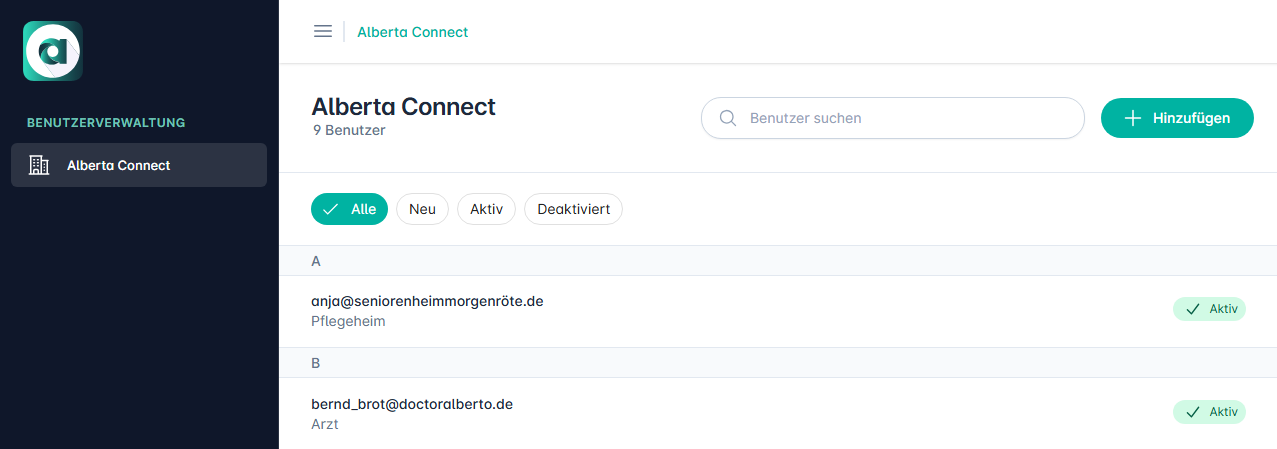Viewport: 1277px width, 449px height.
Task: Click the checkmark in bernd_brot's Aktiv badge
Action: (1192, 412)
